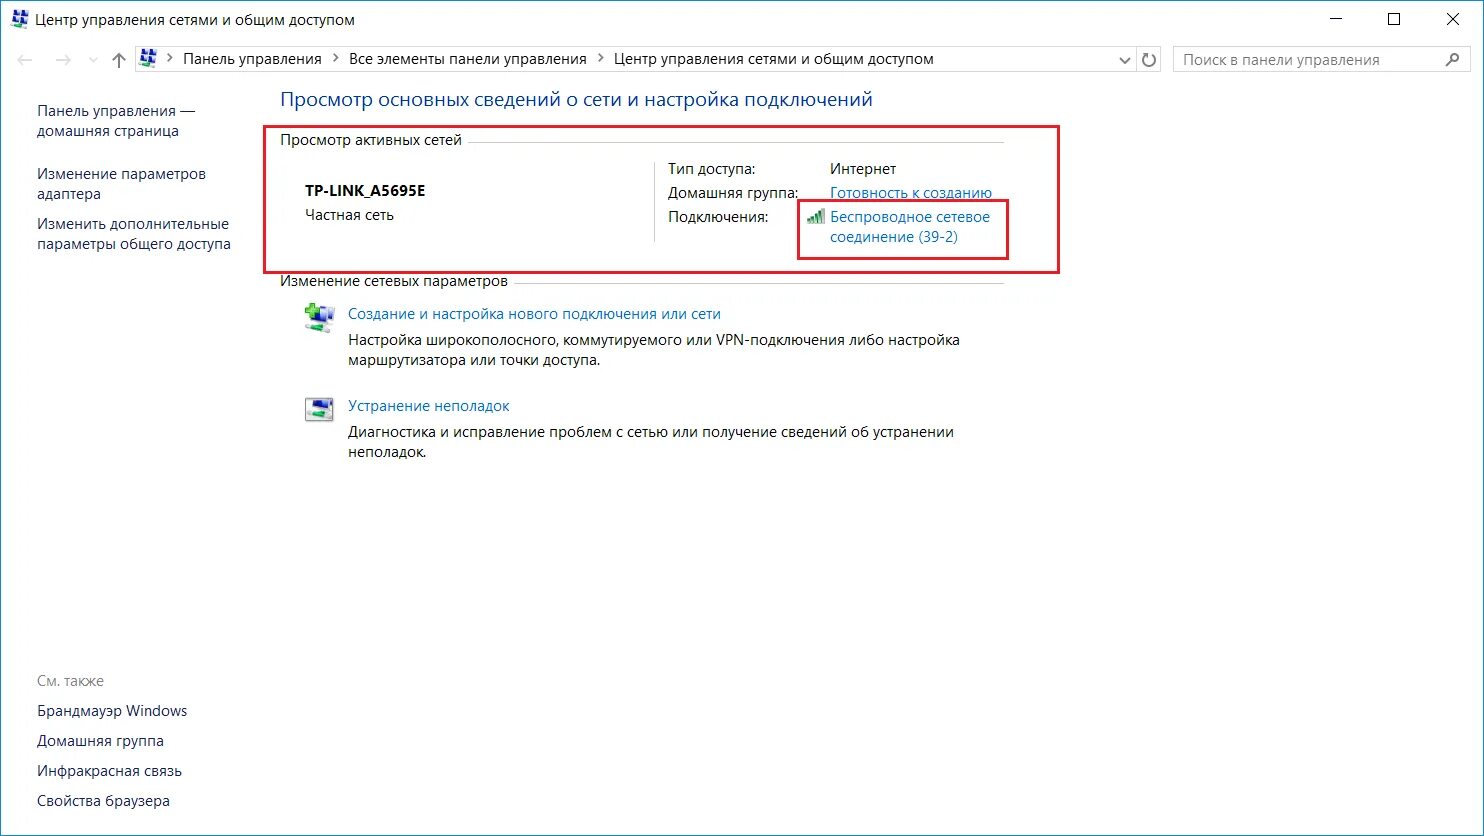Open recent locations dropdown arrow
1484x836 pixels.
(93, 60)
